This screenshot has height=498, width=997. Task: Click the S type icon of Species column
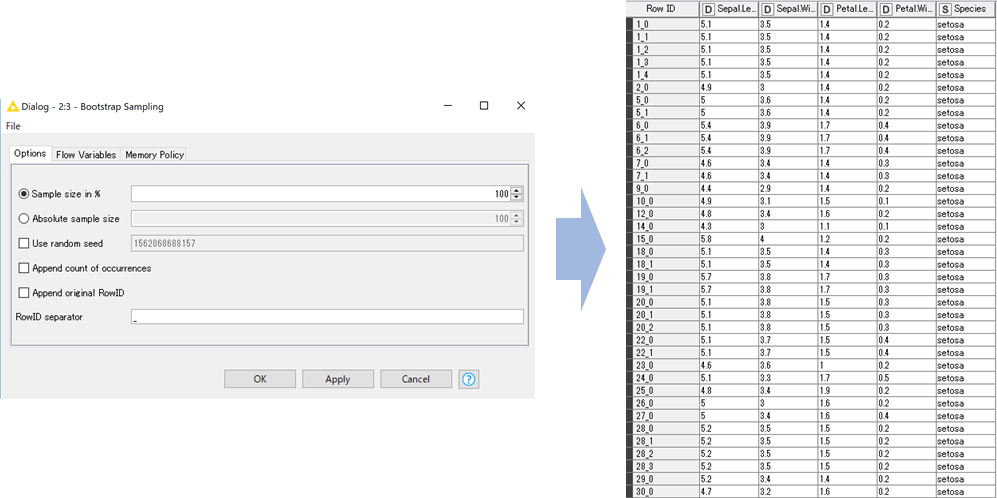(x=945, y=10)
